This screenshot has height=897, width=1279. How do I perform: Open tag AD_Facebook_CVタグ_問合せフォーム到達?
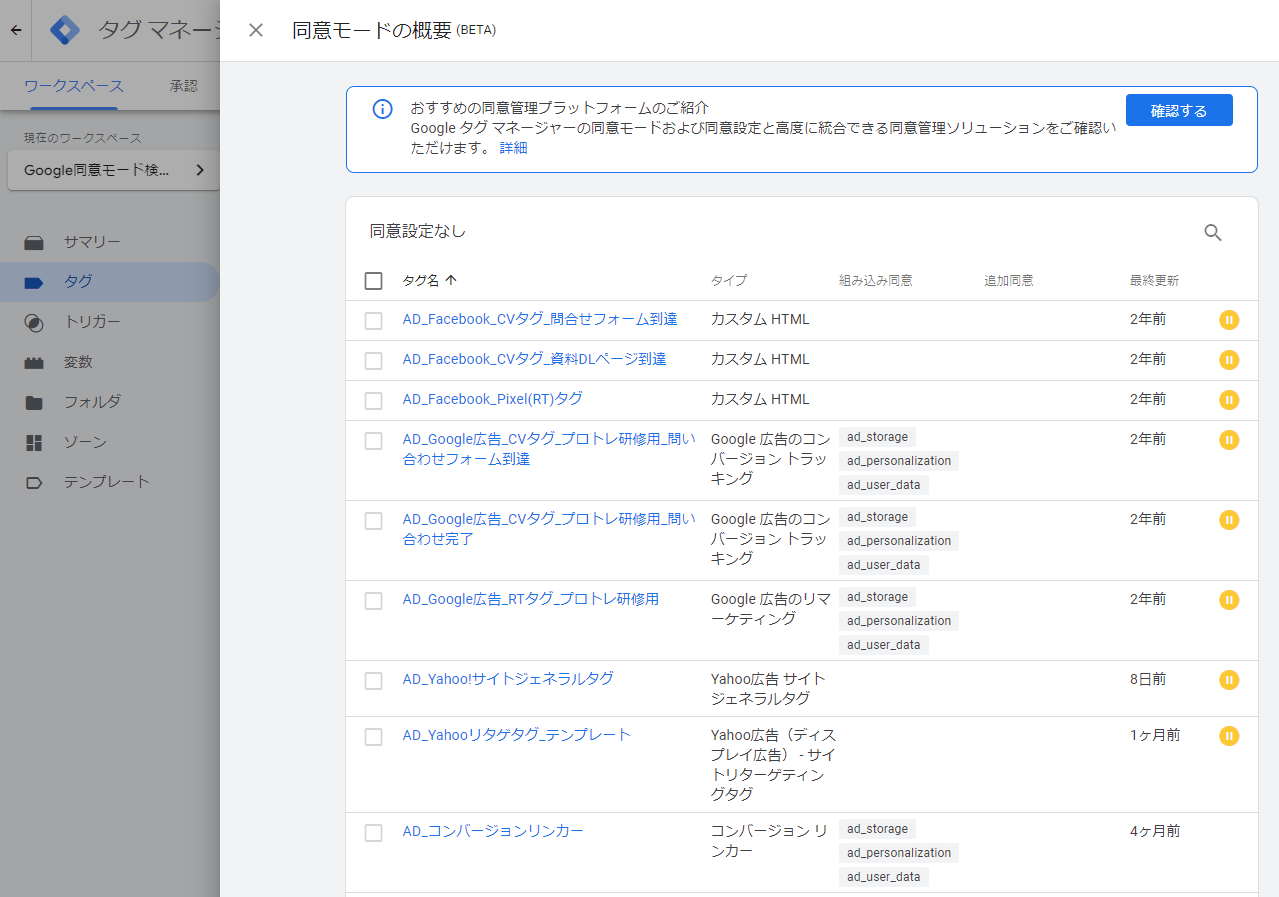tap(540, 319)
